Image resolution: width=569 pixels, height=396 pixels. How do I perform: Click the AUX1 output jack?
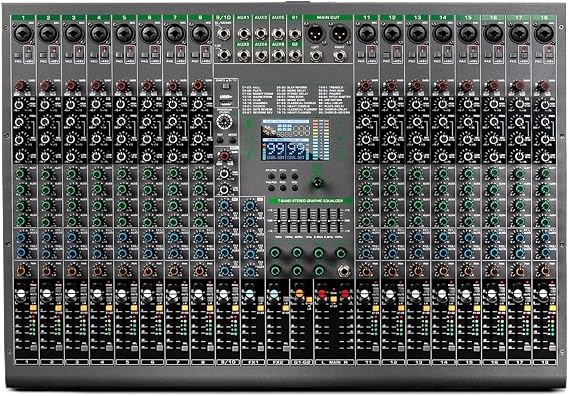(243, 34)
